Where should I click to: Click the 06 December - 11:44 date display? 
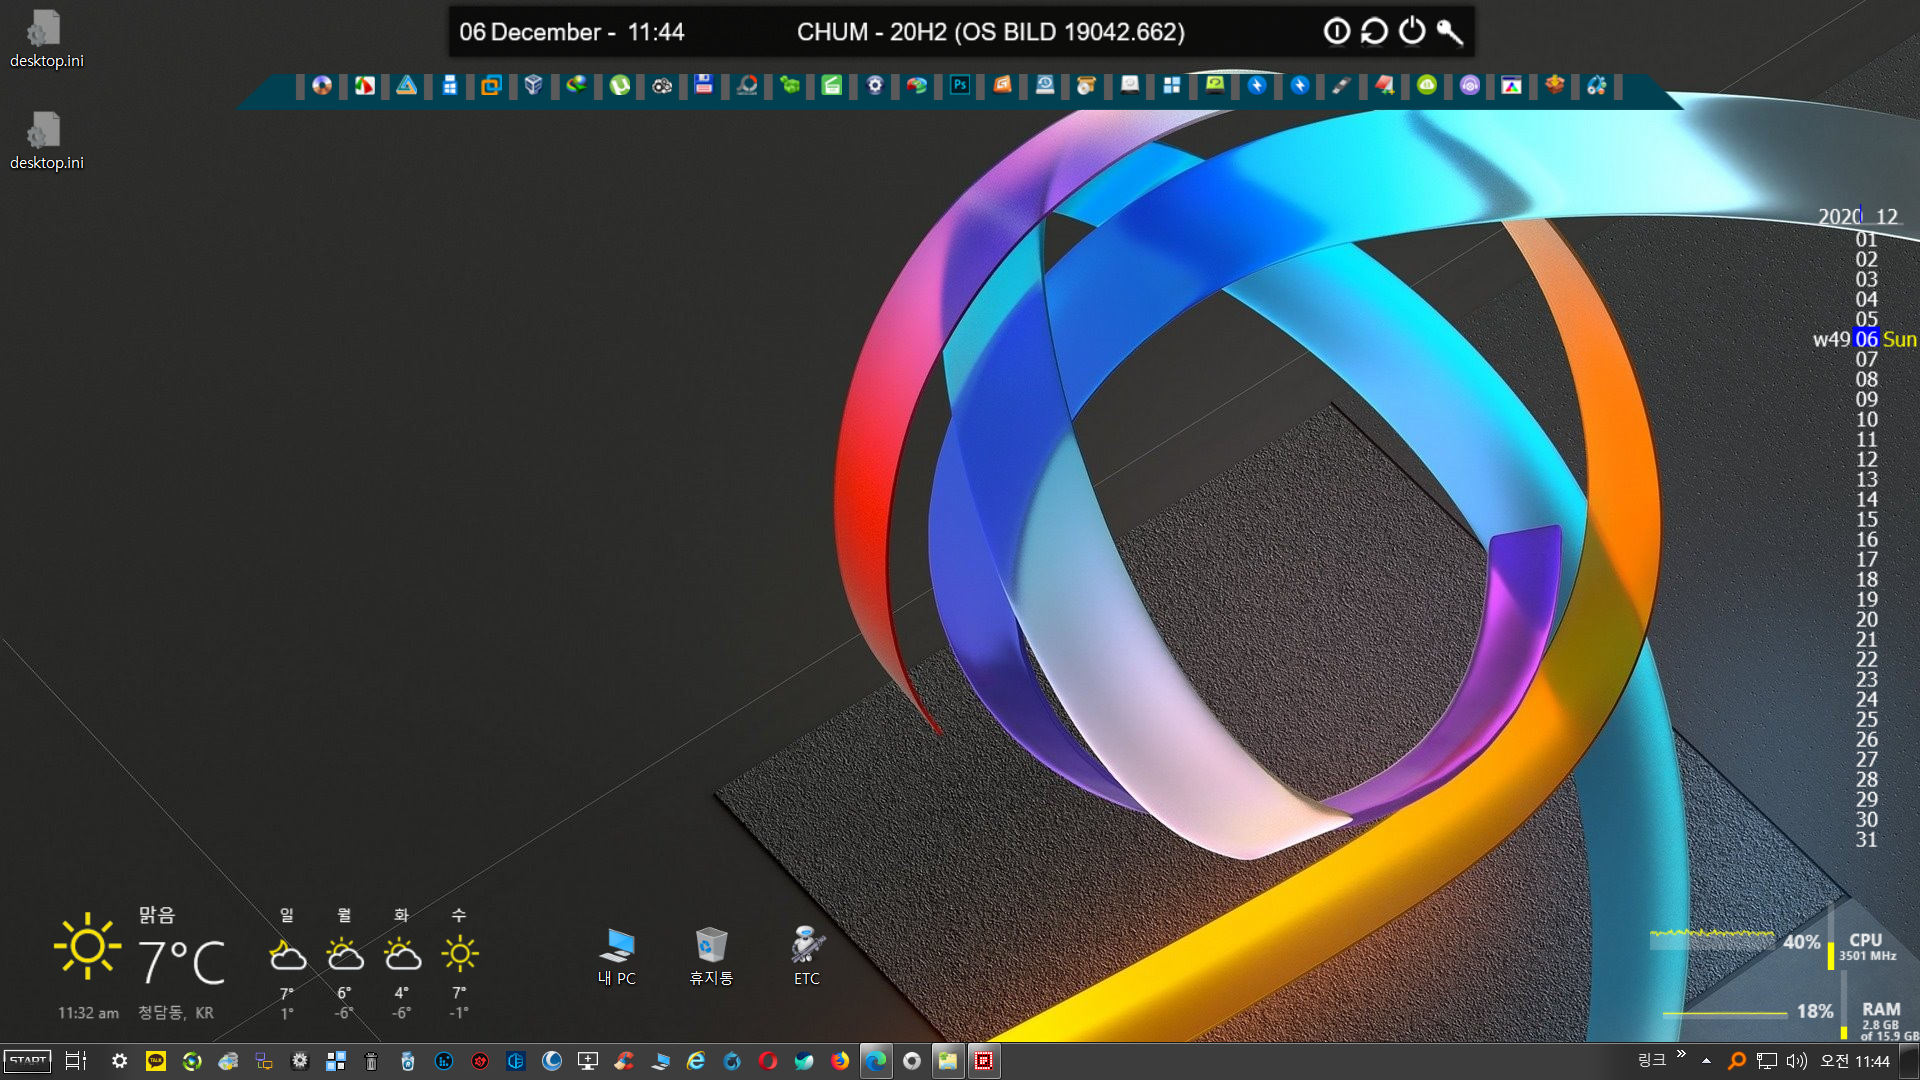(571, 32)
